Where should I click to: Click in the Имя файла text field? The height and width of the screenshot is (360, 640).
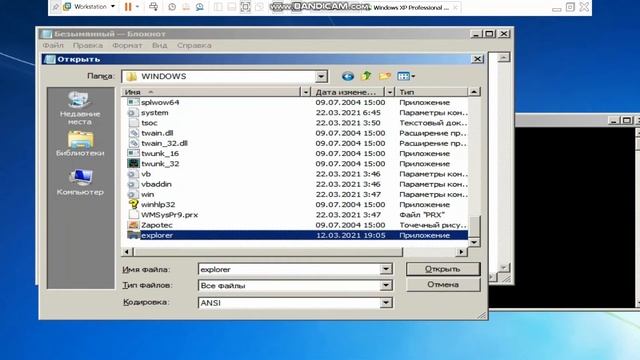(289, 269)
